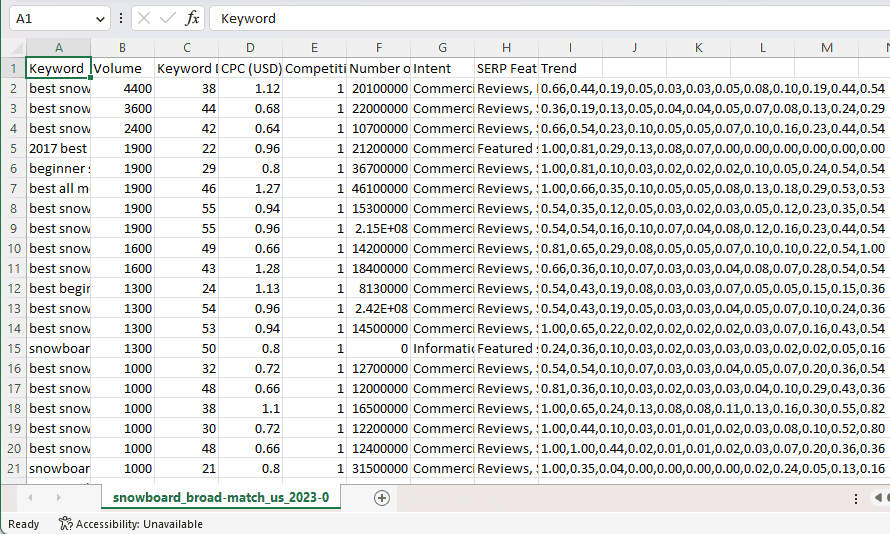Select column C header
Image resolution: width=890 pixels, height=534 pixels.
(x=187, y=48)
